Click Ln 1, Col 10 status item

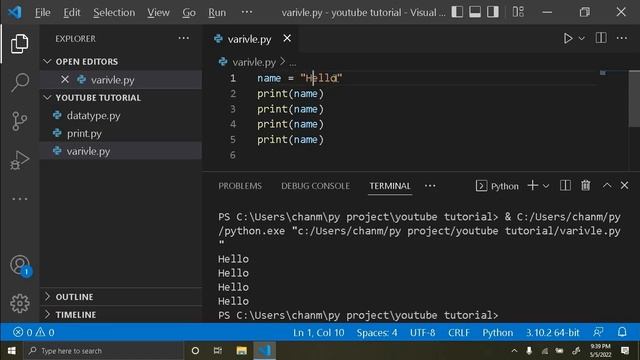tap(318, 333)
